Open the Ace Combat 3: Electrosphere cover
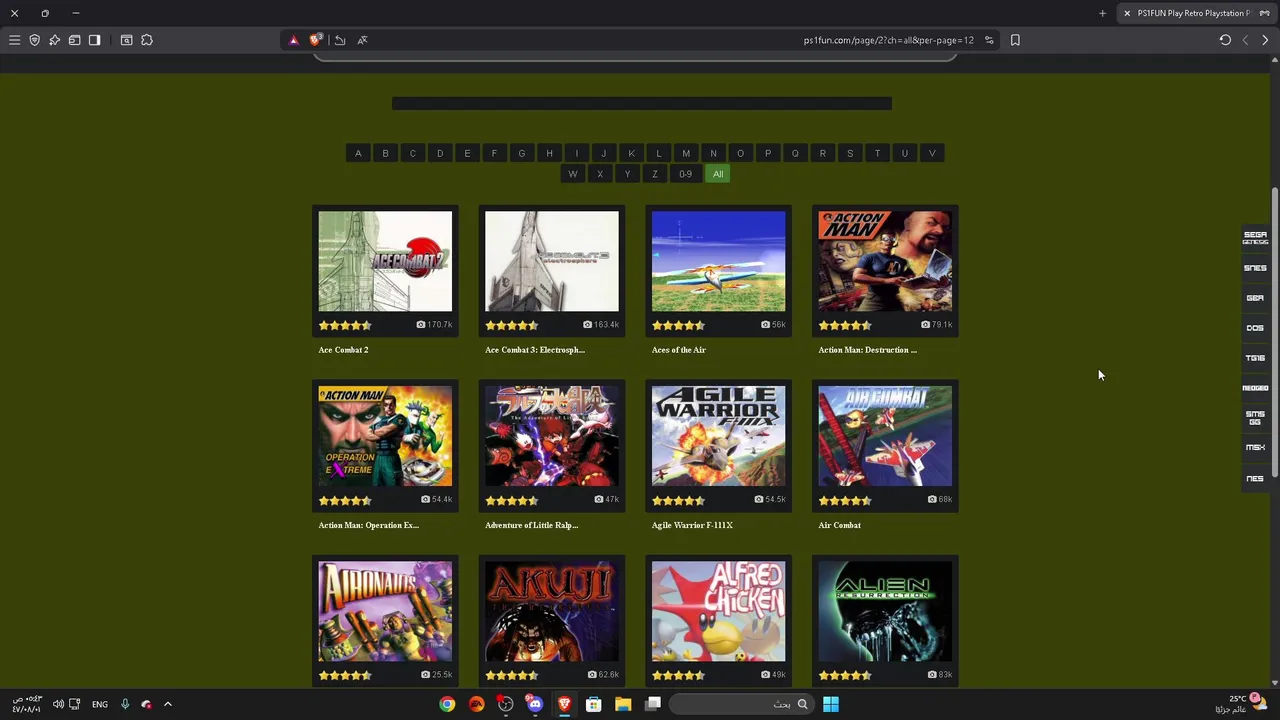1280x720 pixels. tap(552, 261)
